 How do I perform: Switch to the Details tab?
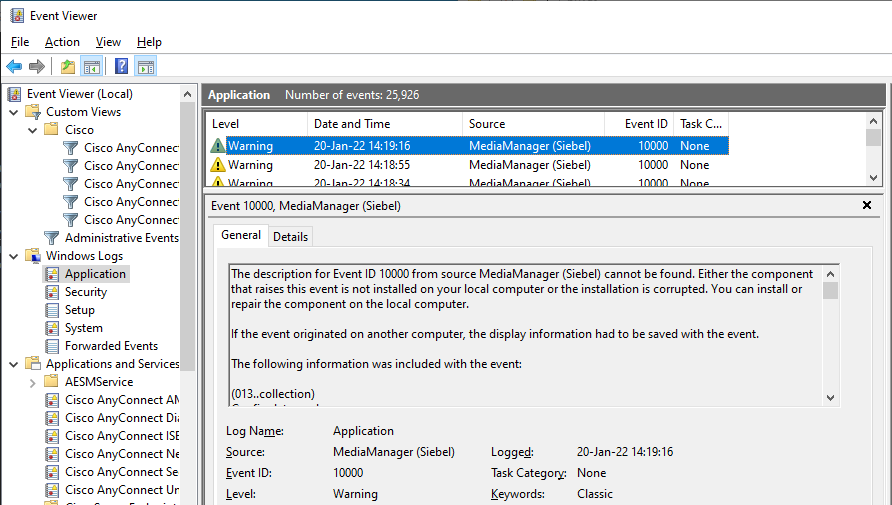[290, 237]
